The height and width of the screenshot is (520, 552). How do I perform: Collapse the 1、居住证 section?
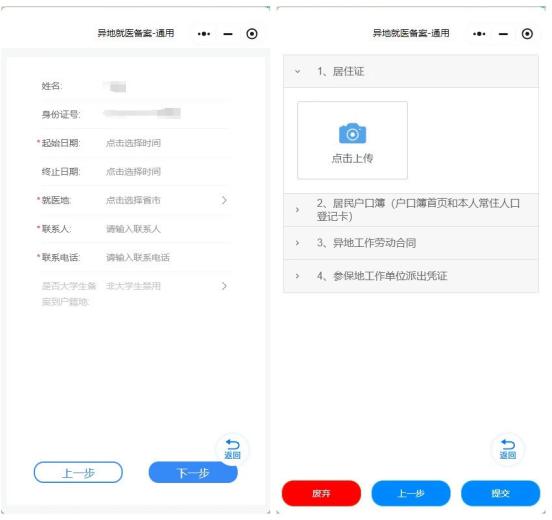[410, 71]
